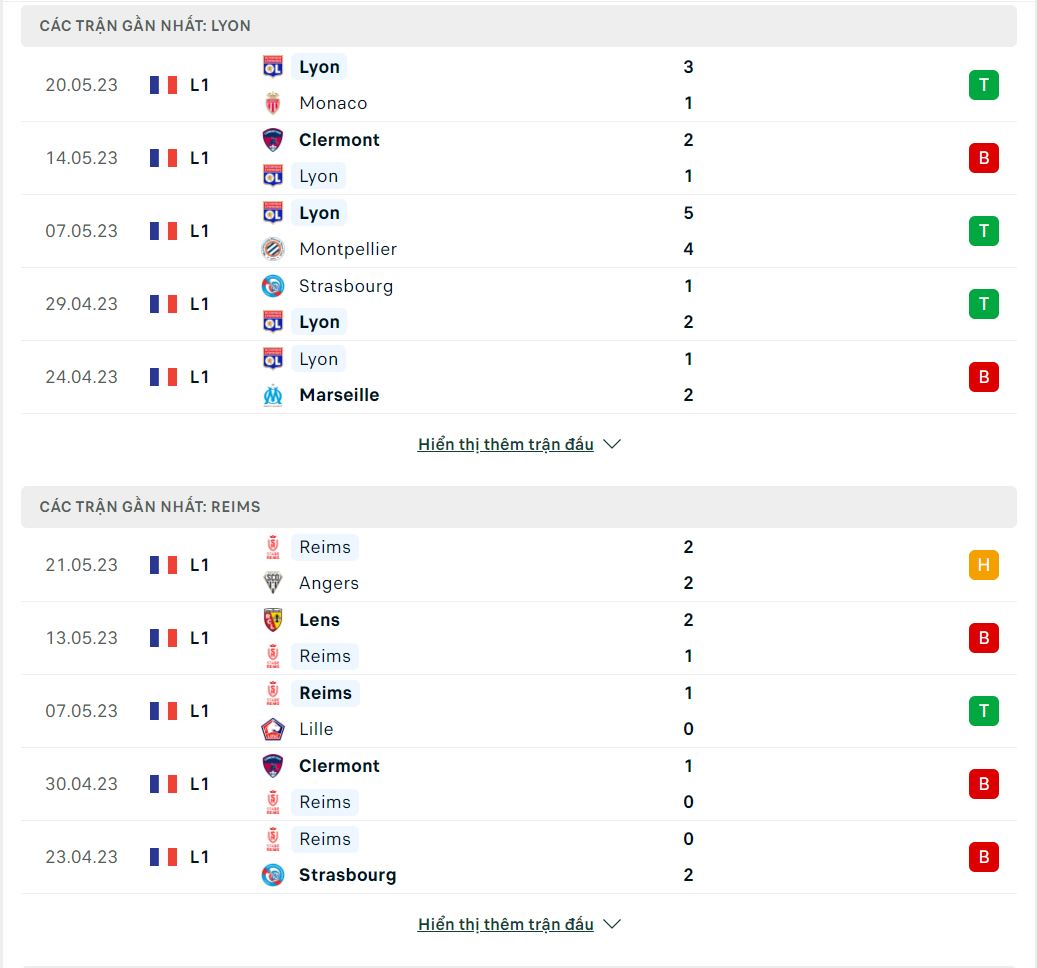Click the Lille club crest icon
The width and height of the screenshot is (1037, 968).
click(x=272, y=729)
